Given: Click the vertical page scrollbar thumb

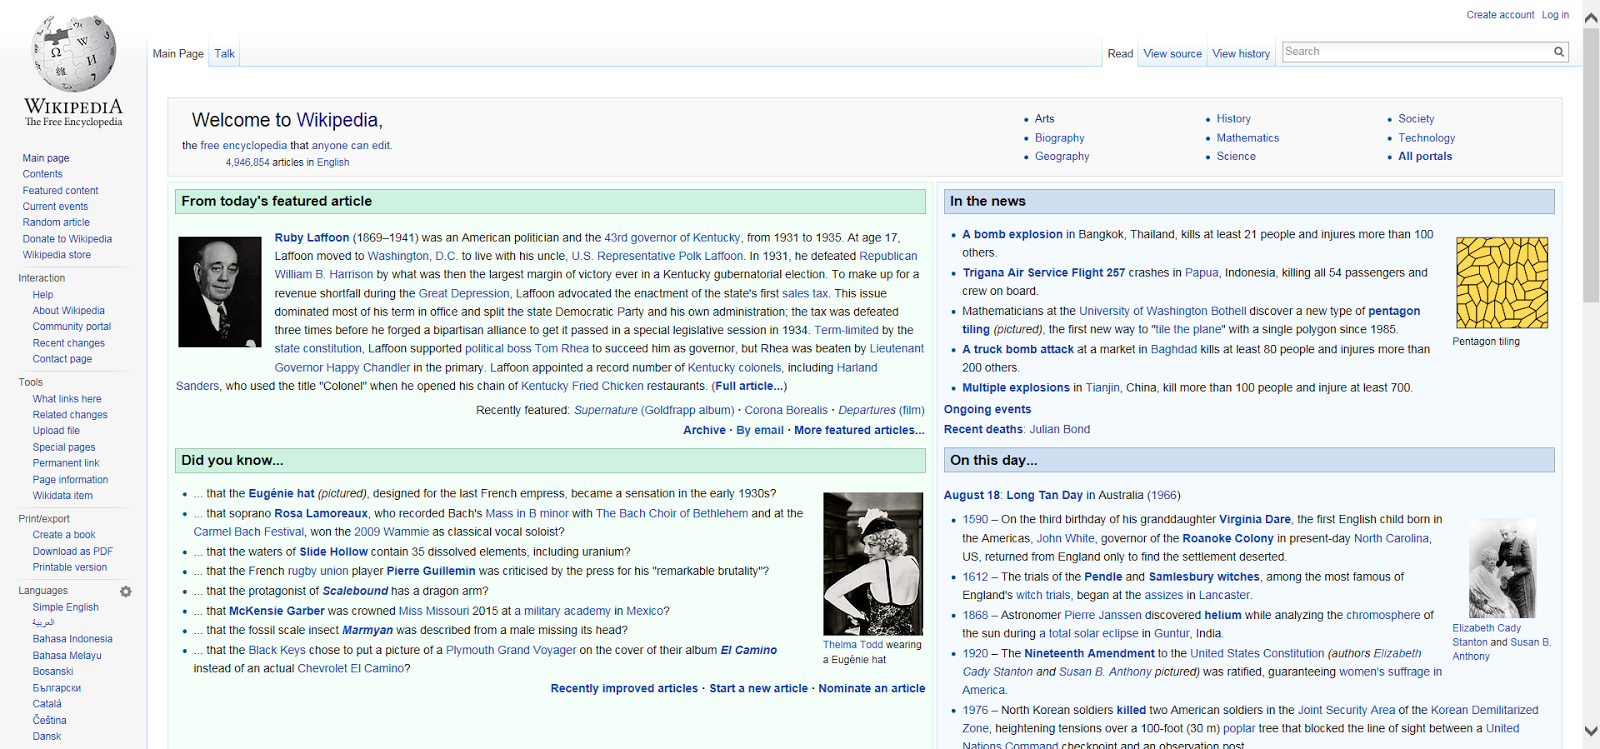Looking at the screenshot, I should click(x=1591, y=167).
